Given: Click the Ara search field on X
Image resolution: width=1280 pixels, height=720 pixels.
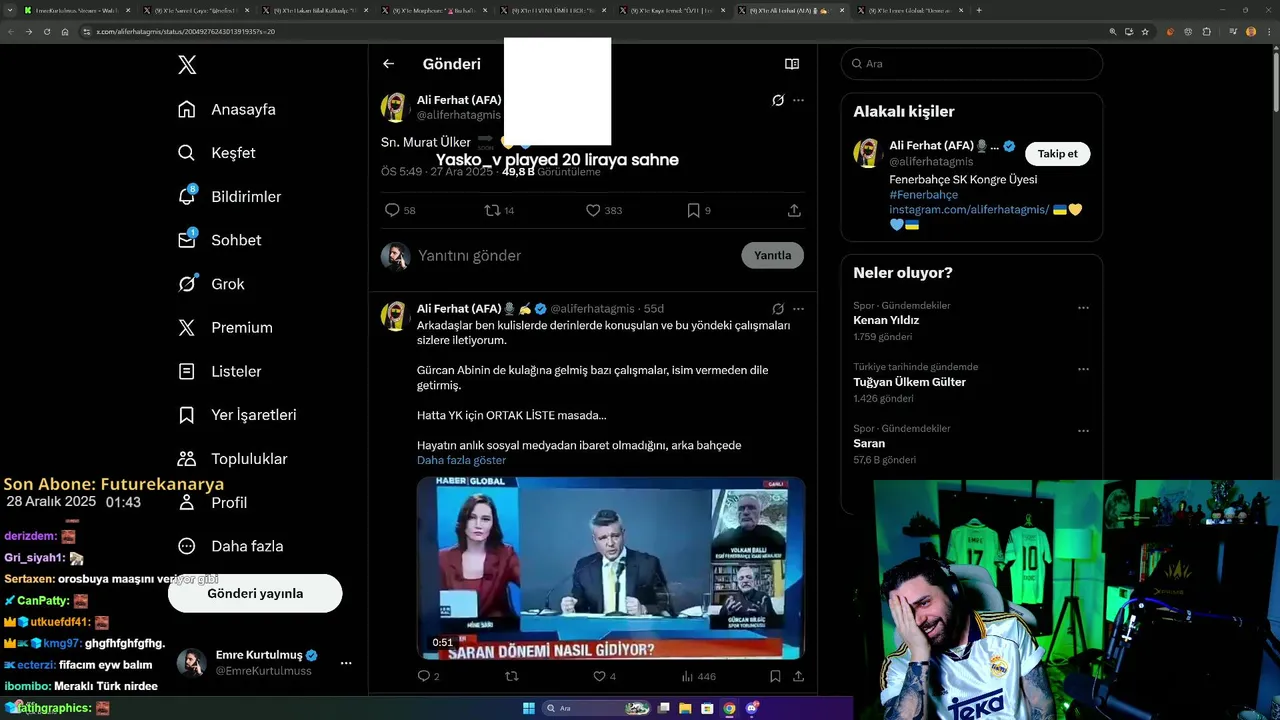Looking at the screenshot, I should (971, 64).
